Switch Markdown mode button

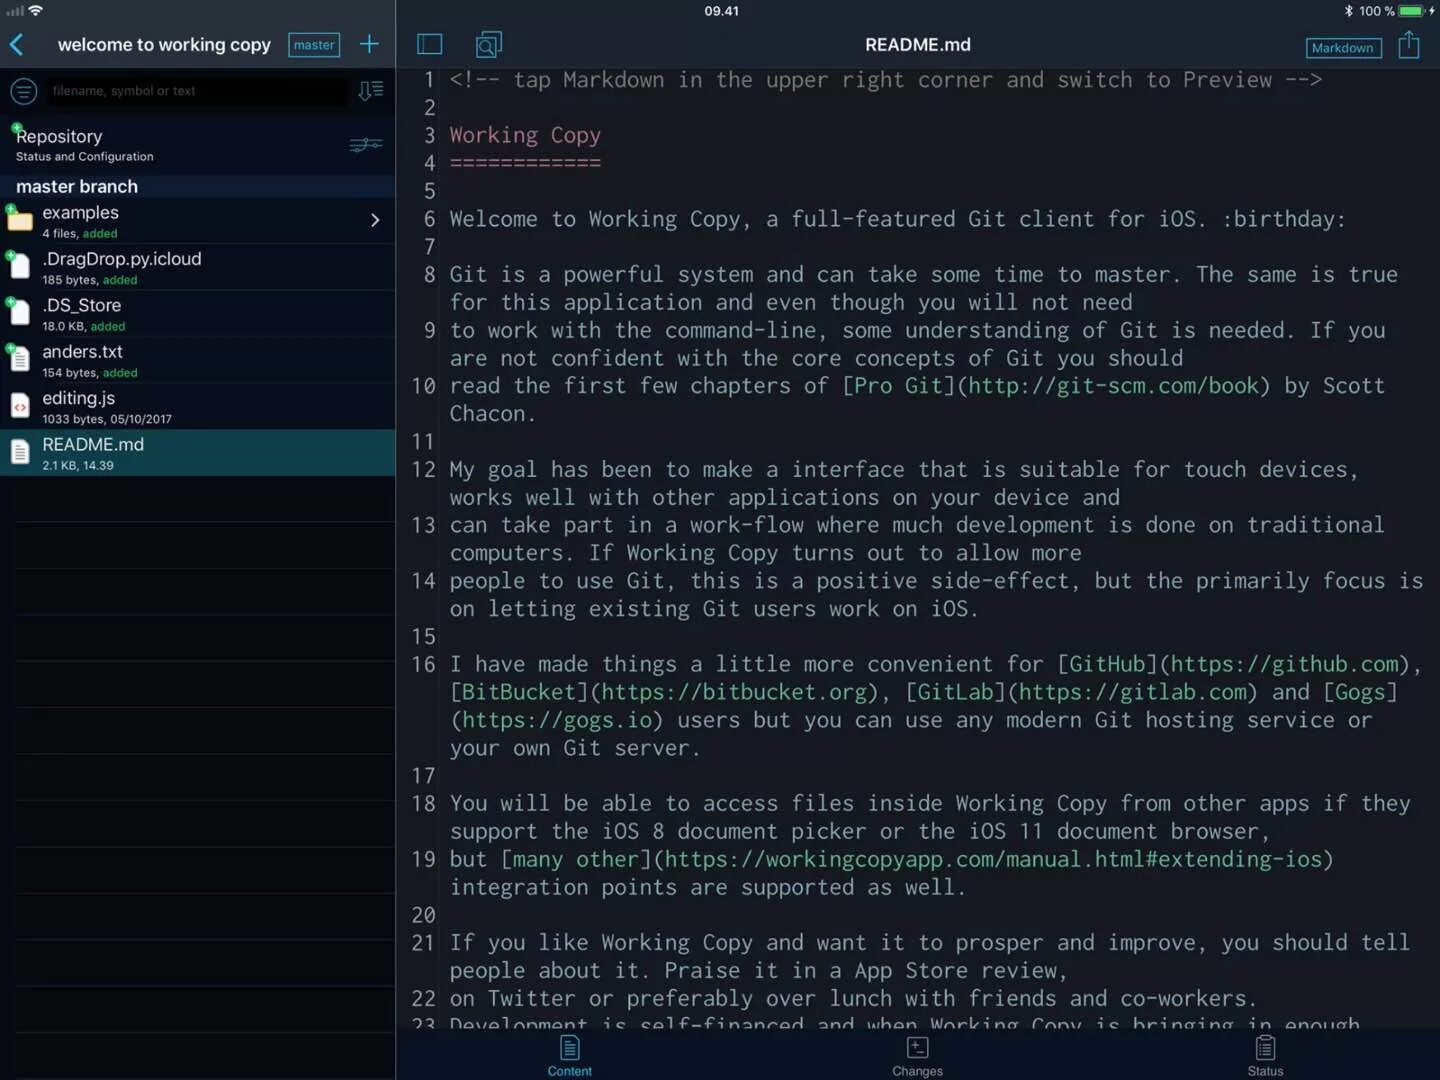(1343, 48)
